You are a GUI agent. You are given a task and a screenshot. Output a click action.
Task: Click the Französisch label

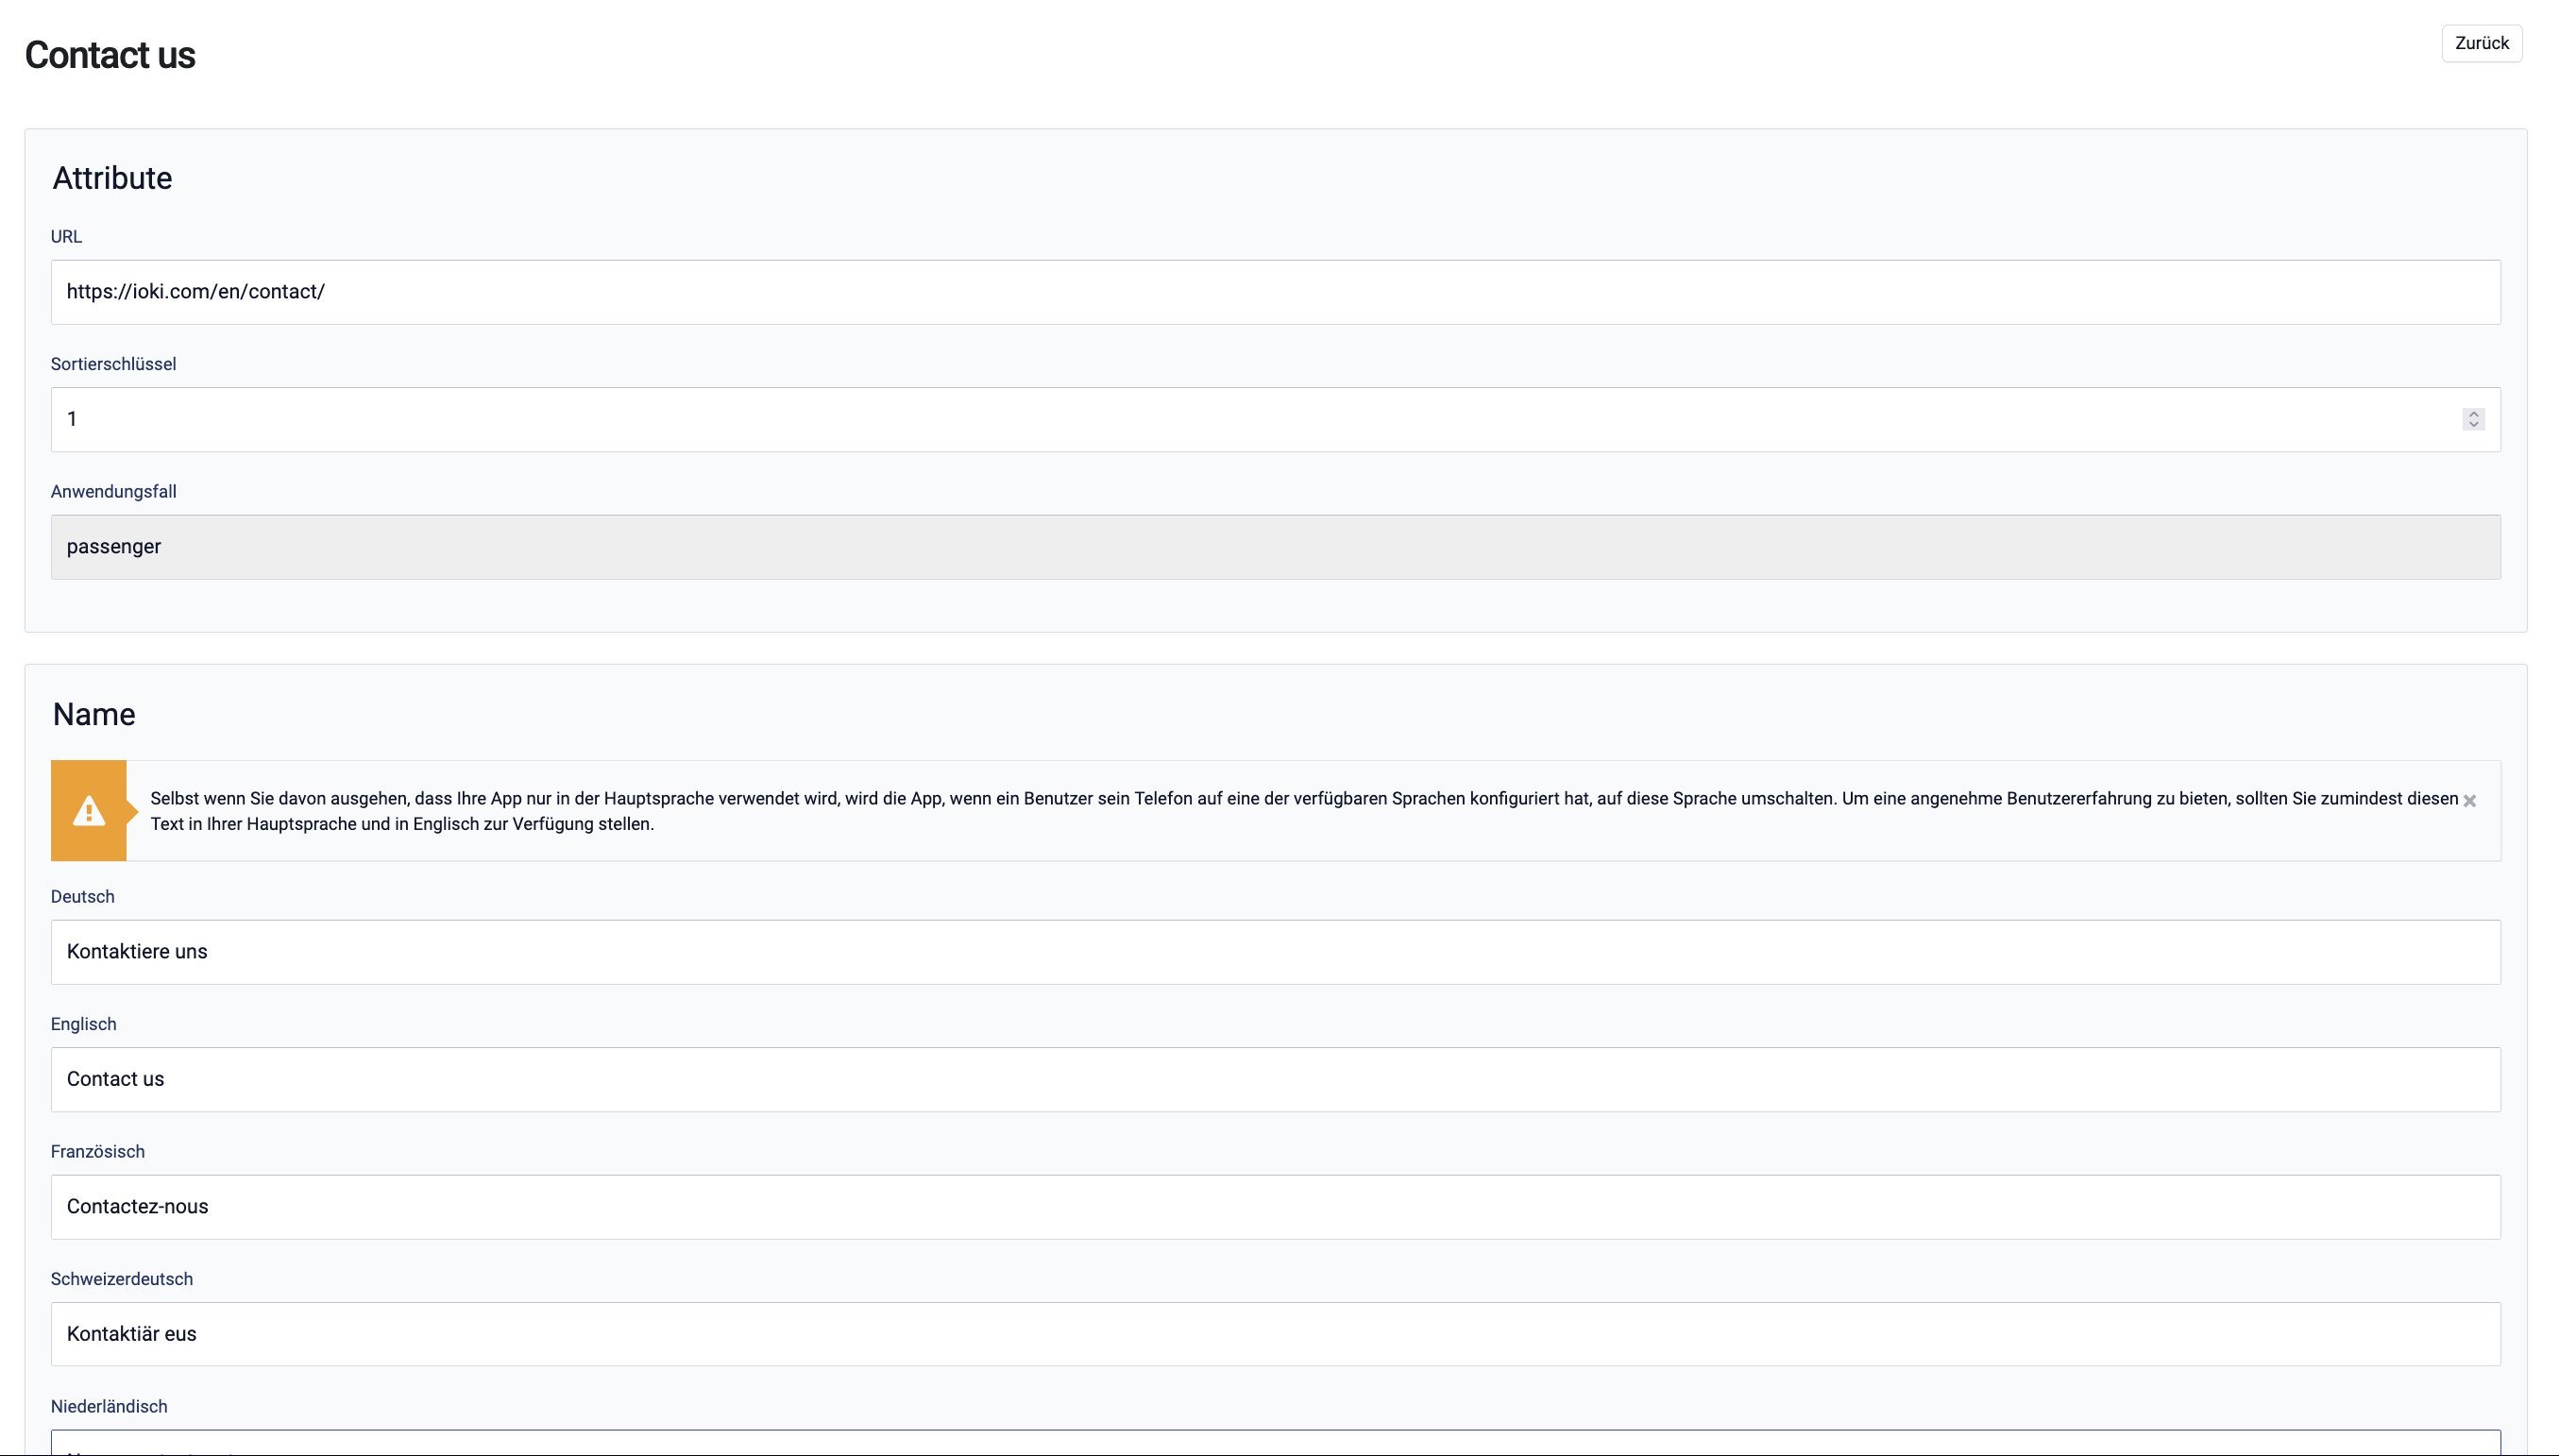[x=97, y=1152]
